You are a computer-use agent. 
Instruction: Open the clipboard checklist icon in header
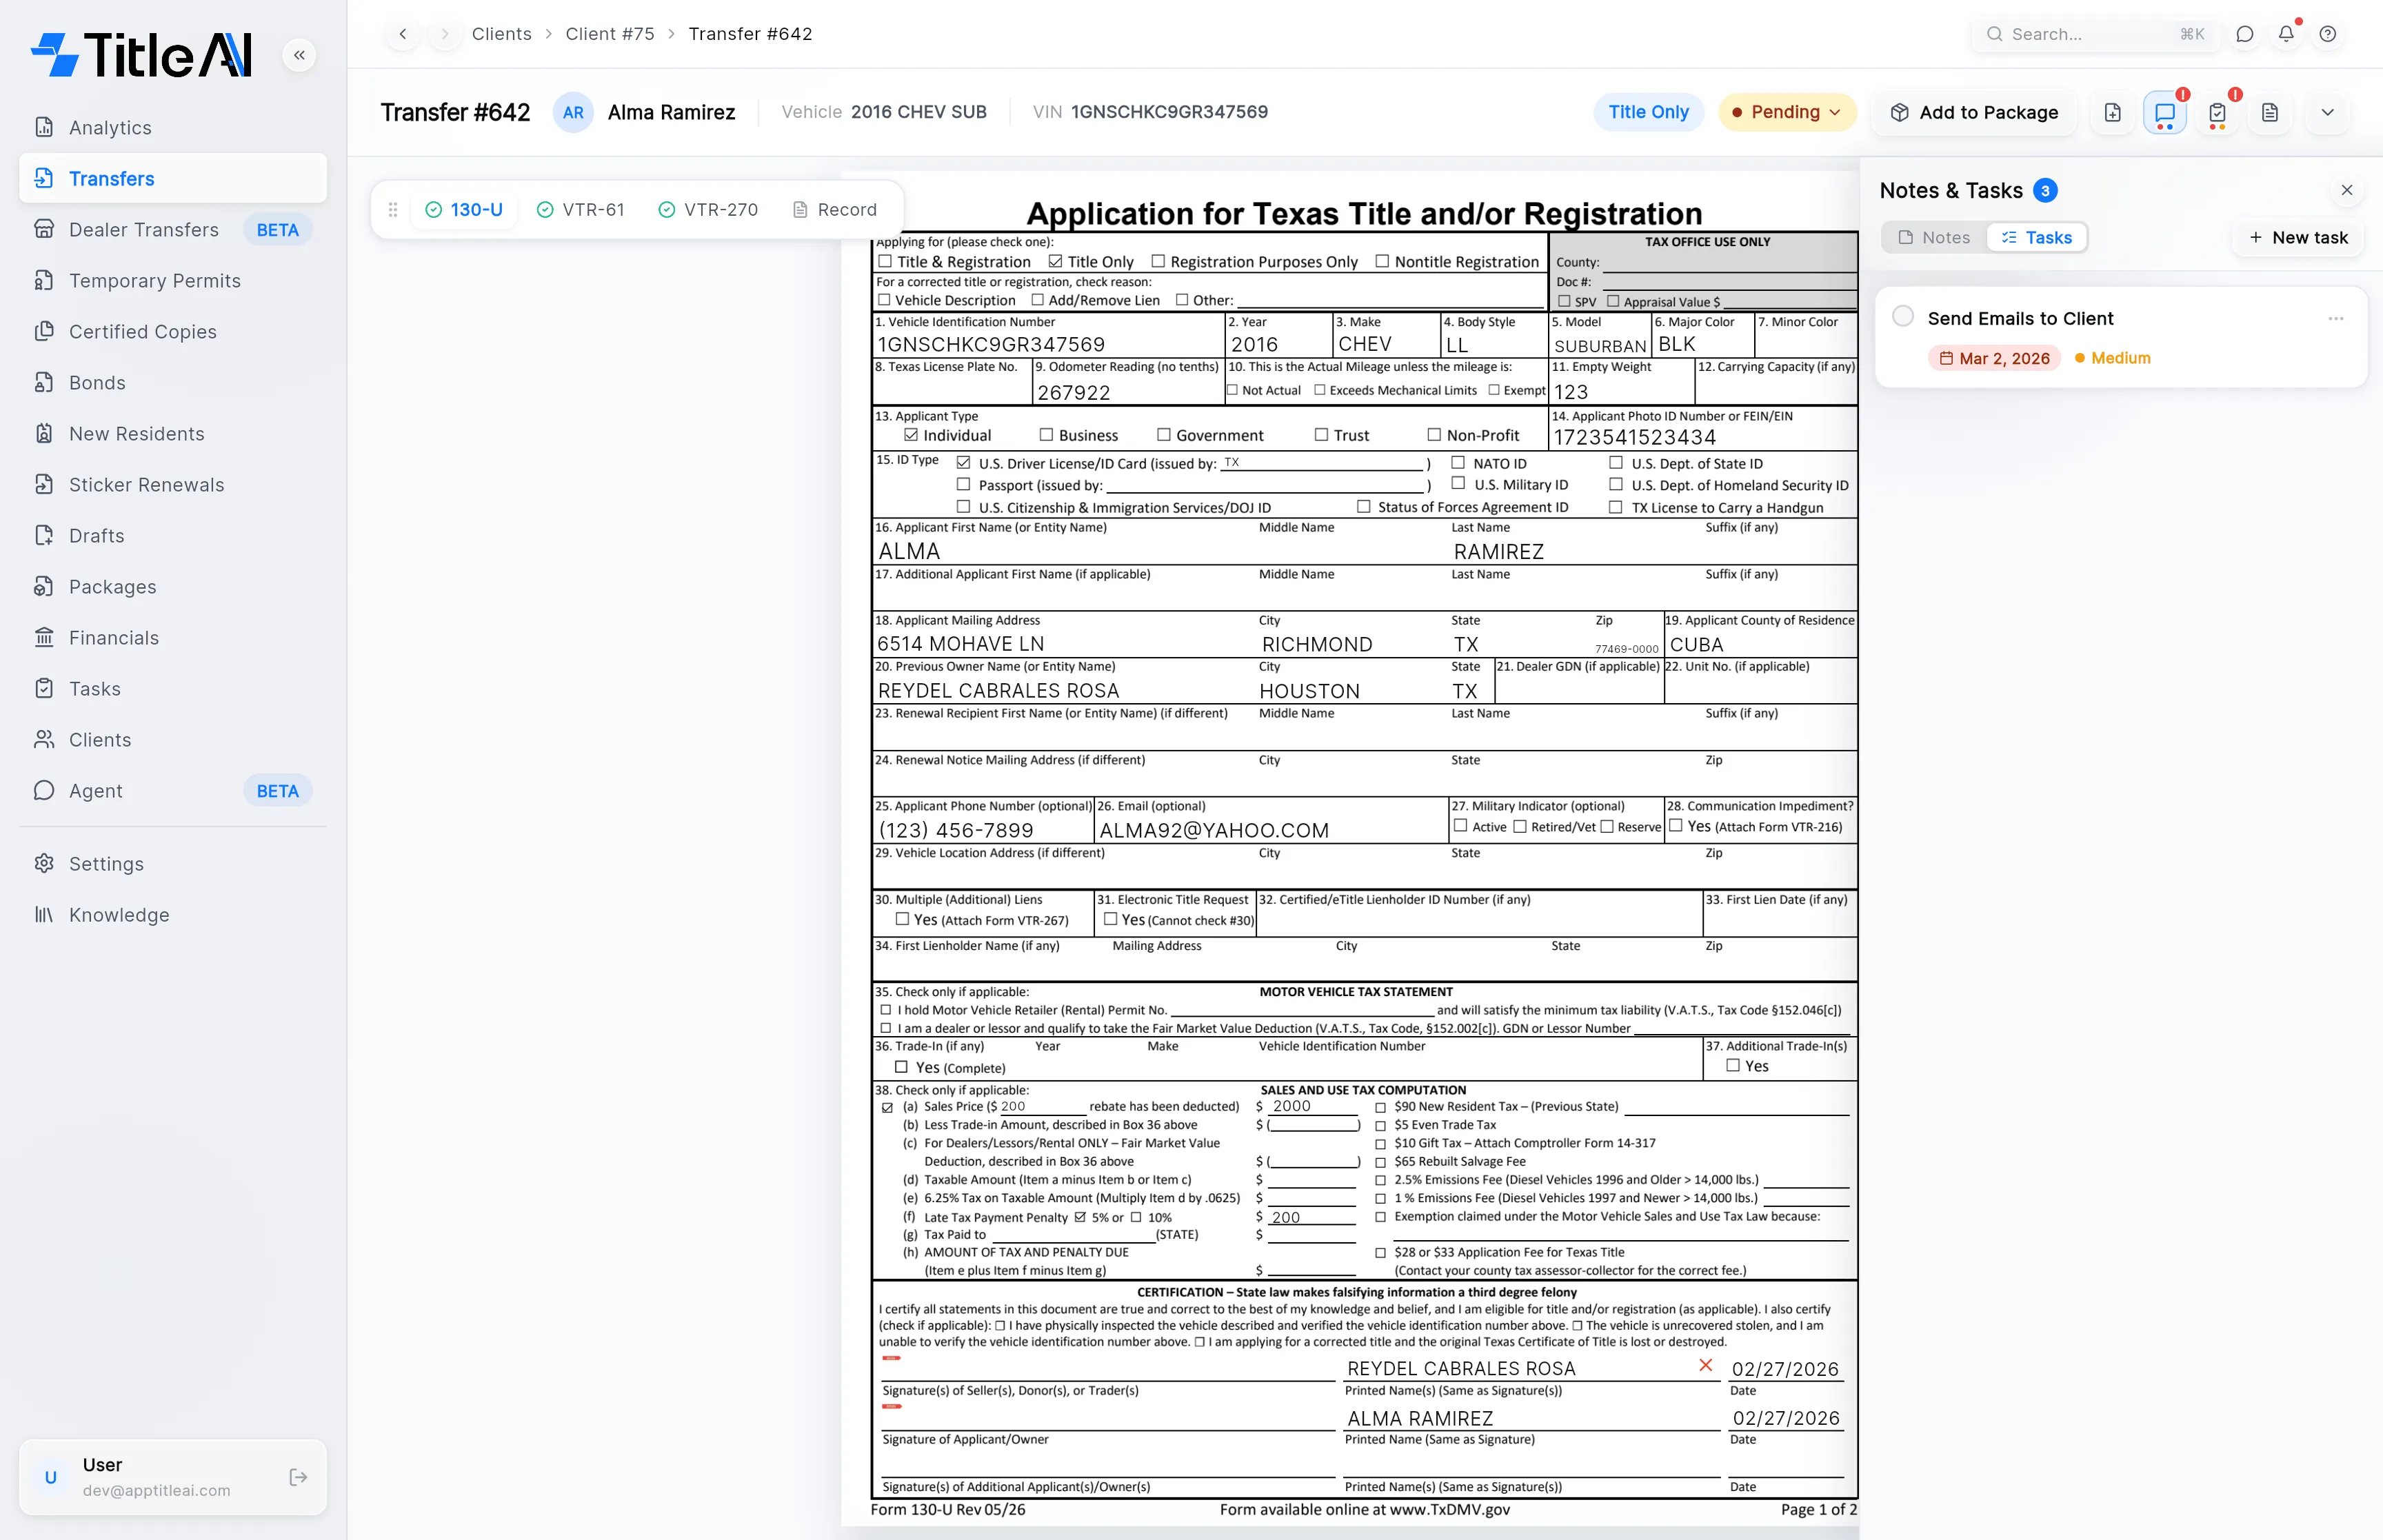pyautogui.click(x=2217, y=113)
